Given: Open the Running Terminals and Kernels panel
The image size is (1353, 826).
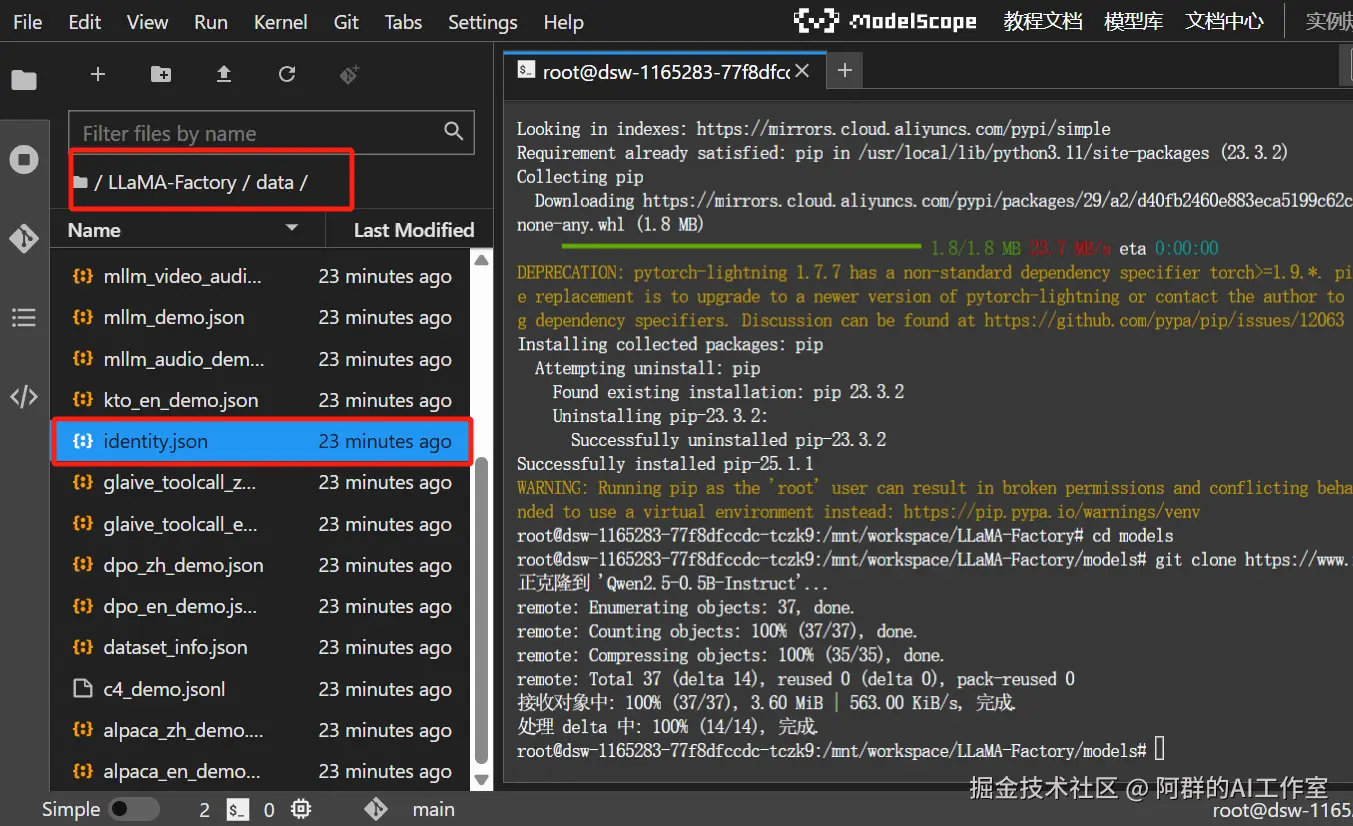Looking at the screenshot, I should (x=24, y=160).
